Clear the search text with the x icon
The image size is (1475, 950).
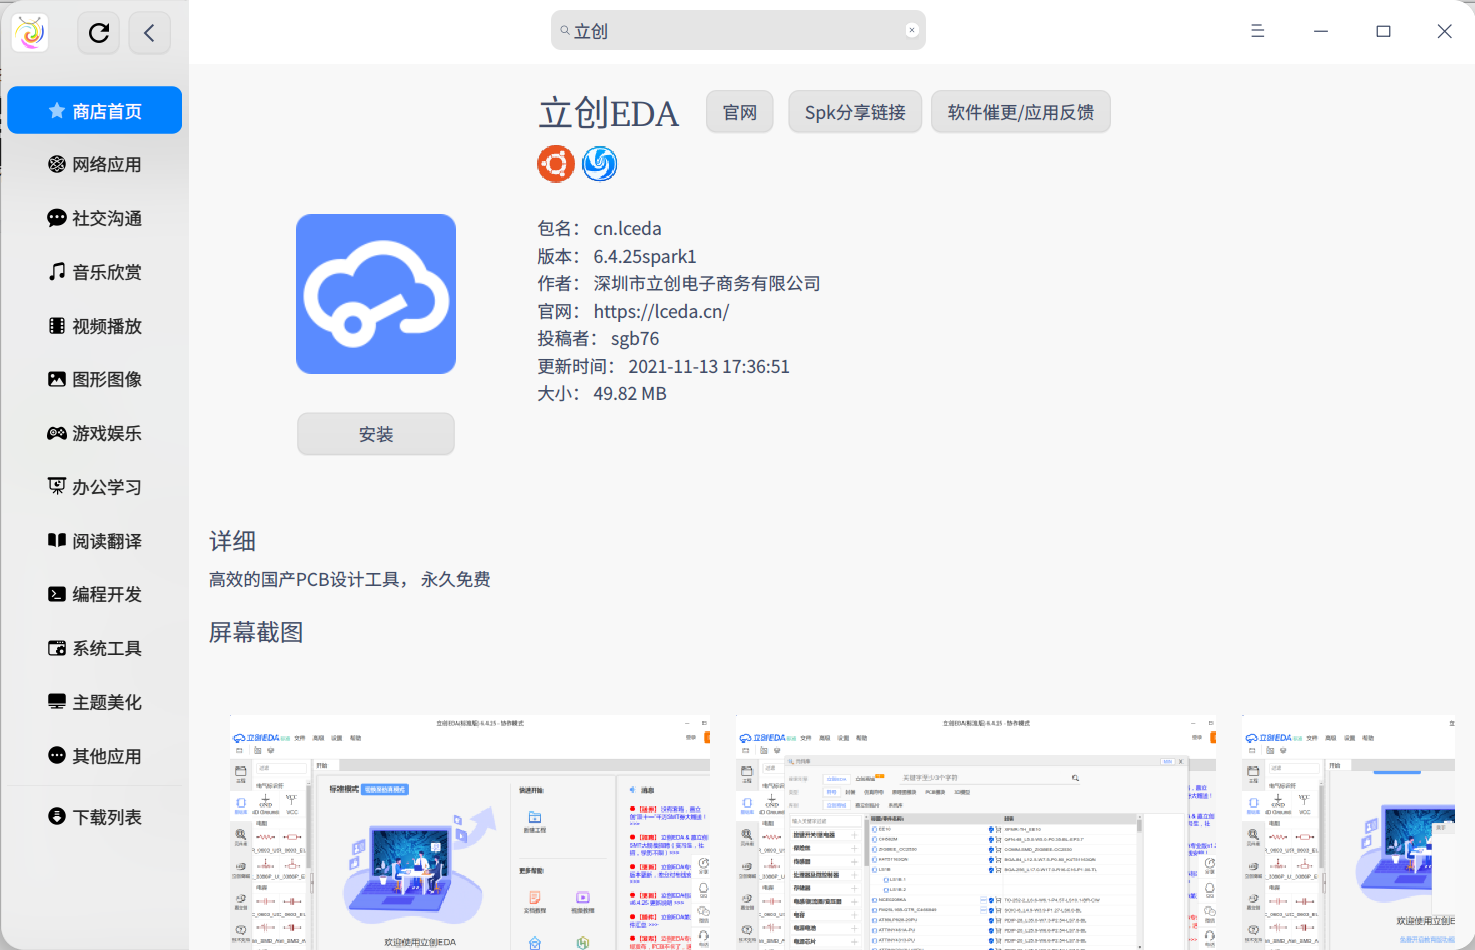point(911,29)
